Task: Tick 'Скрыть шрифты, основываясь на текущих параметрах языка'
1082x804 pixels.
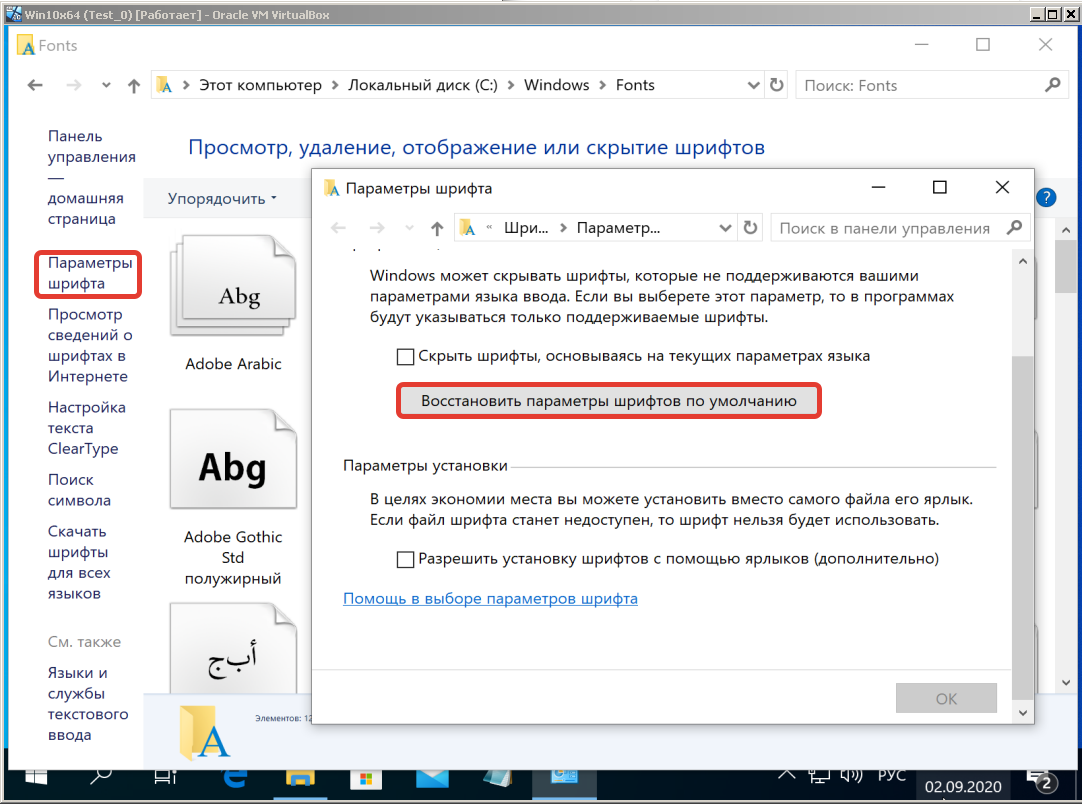Action: [405, 357]
